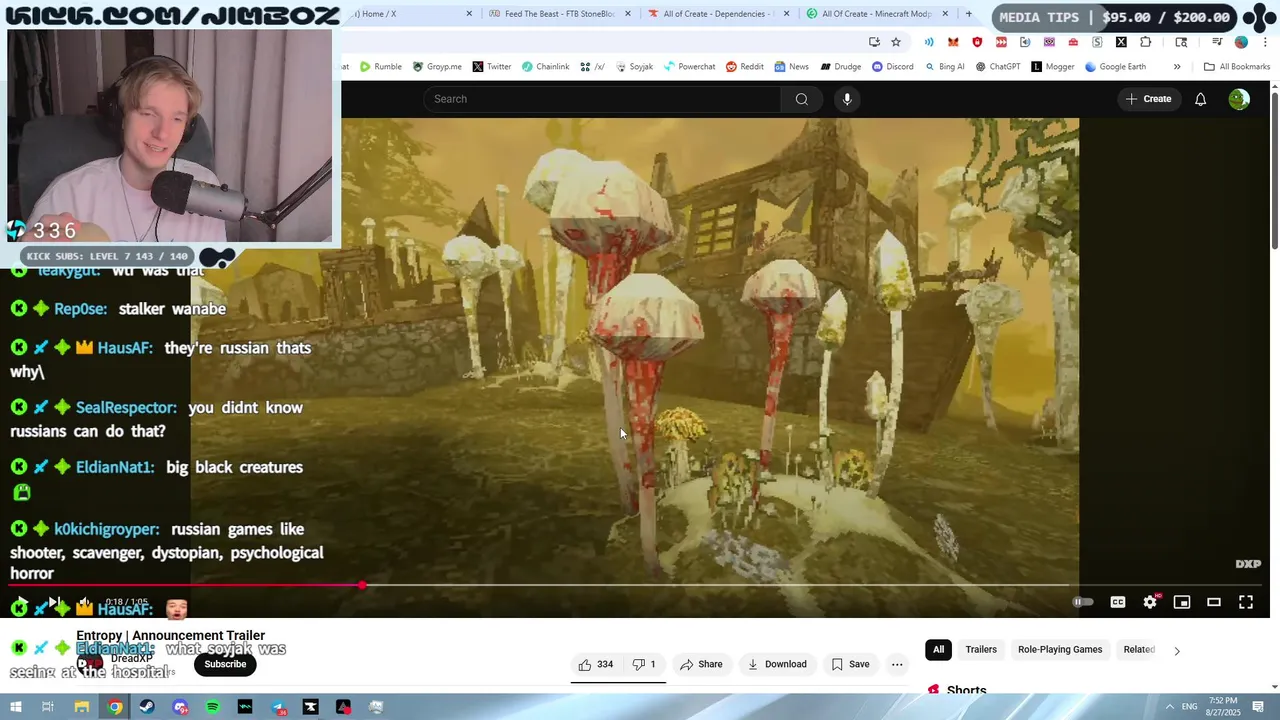Open Reddit bookmark
Image resolution: width=1280 pixels, height=720 pixels.
[744, 67]
